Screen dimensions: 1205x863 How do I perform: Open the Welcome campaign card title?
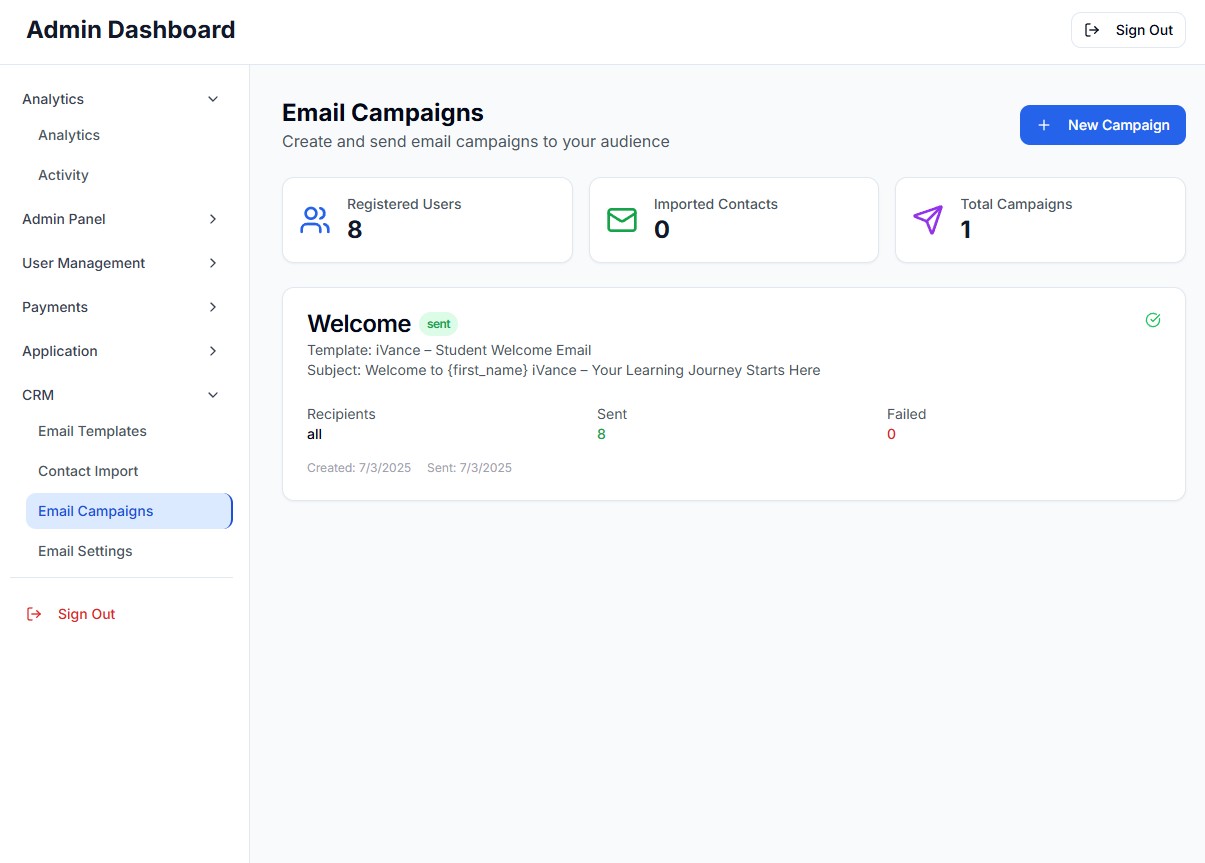click(359, 324)
